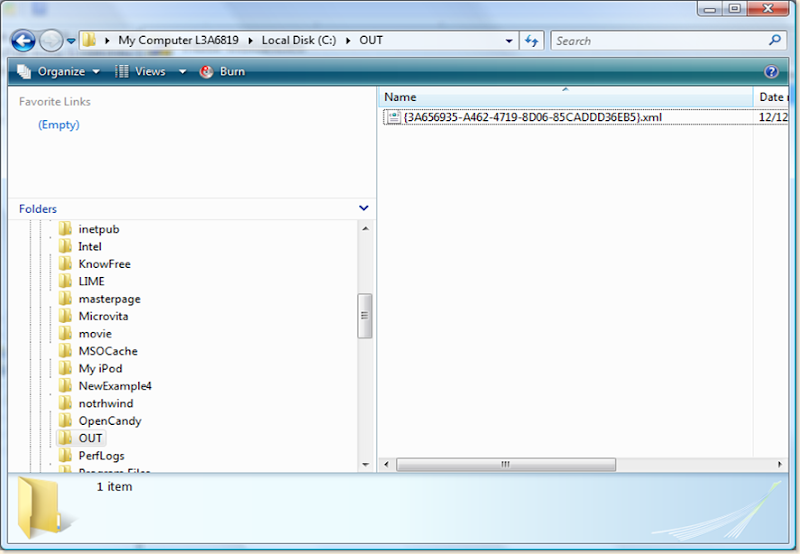This screenshot has width=800, height=554.
Task: Expand arrow after Local Disk (C:) breadcrumb
Action: click(x=348, y=41)
